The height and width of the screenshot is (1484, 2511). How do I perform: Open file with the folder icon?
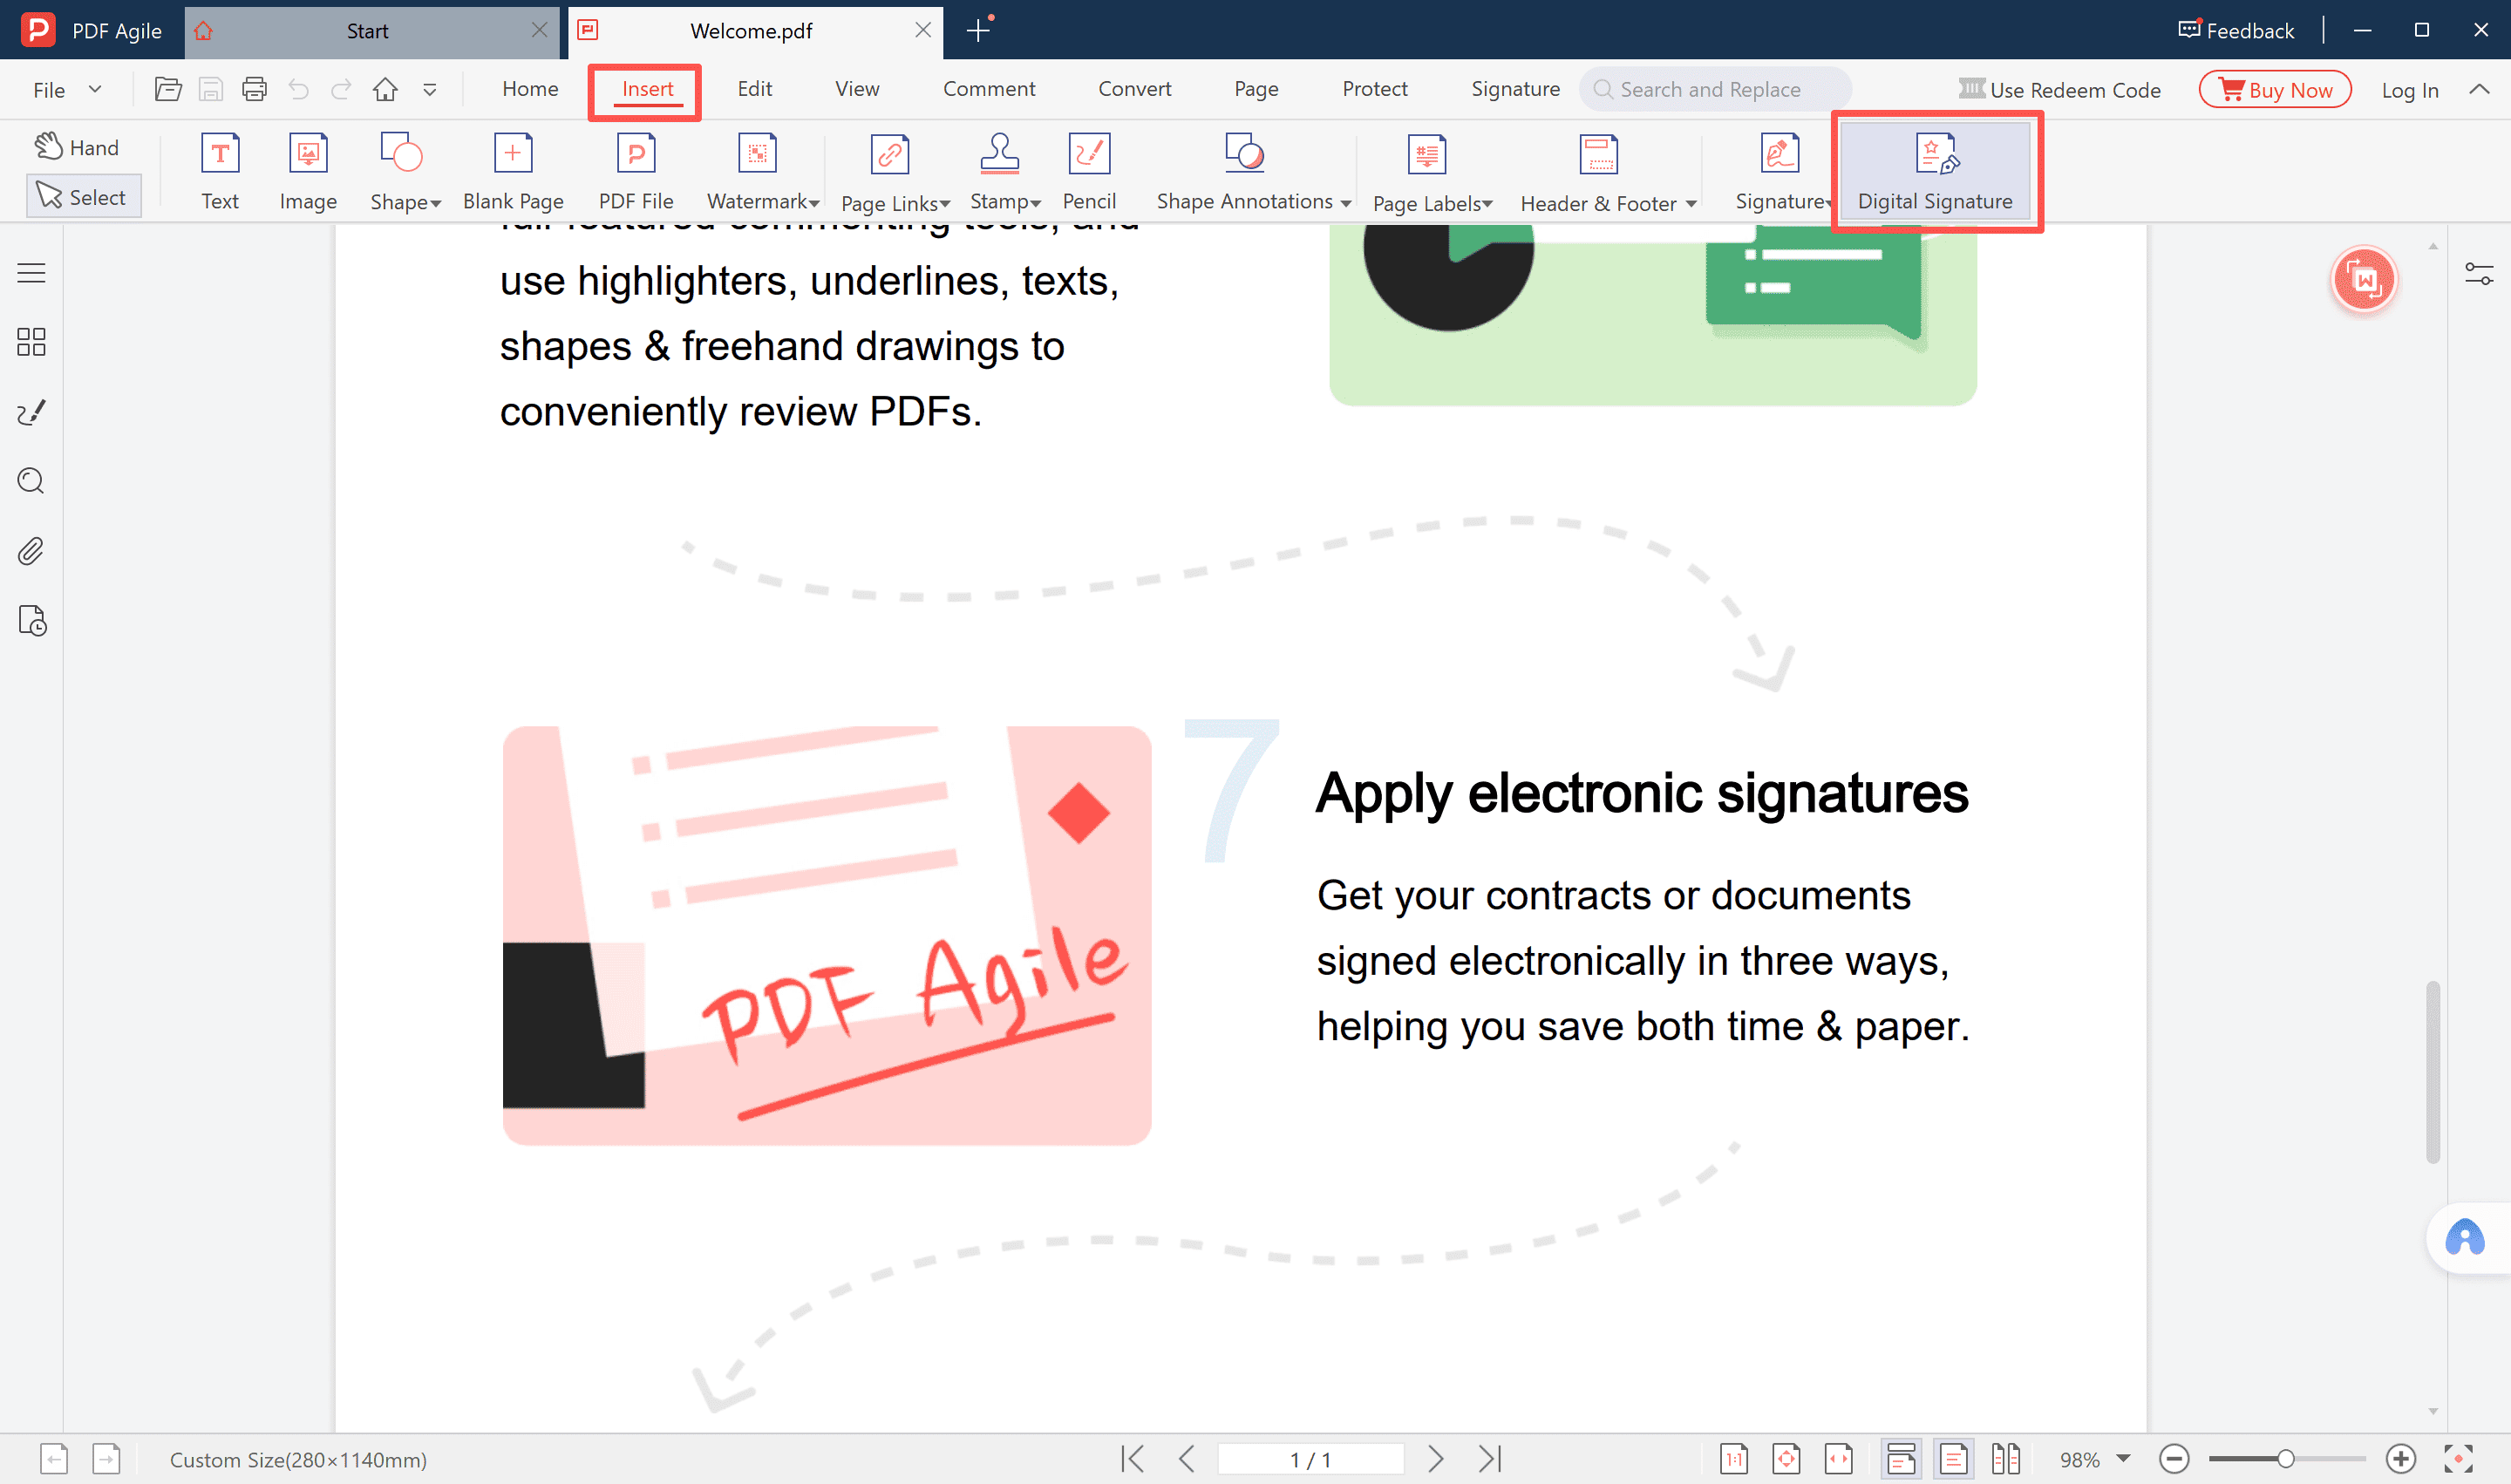click(x=168, y=89)
